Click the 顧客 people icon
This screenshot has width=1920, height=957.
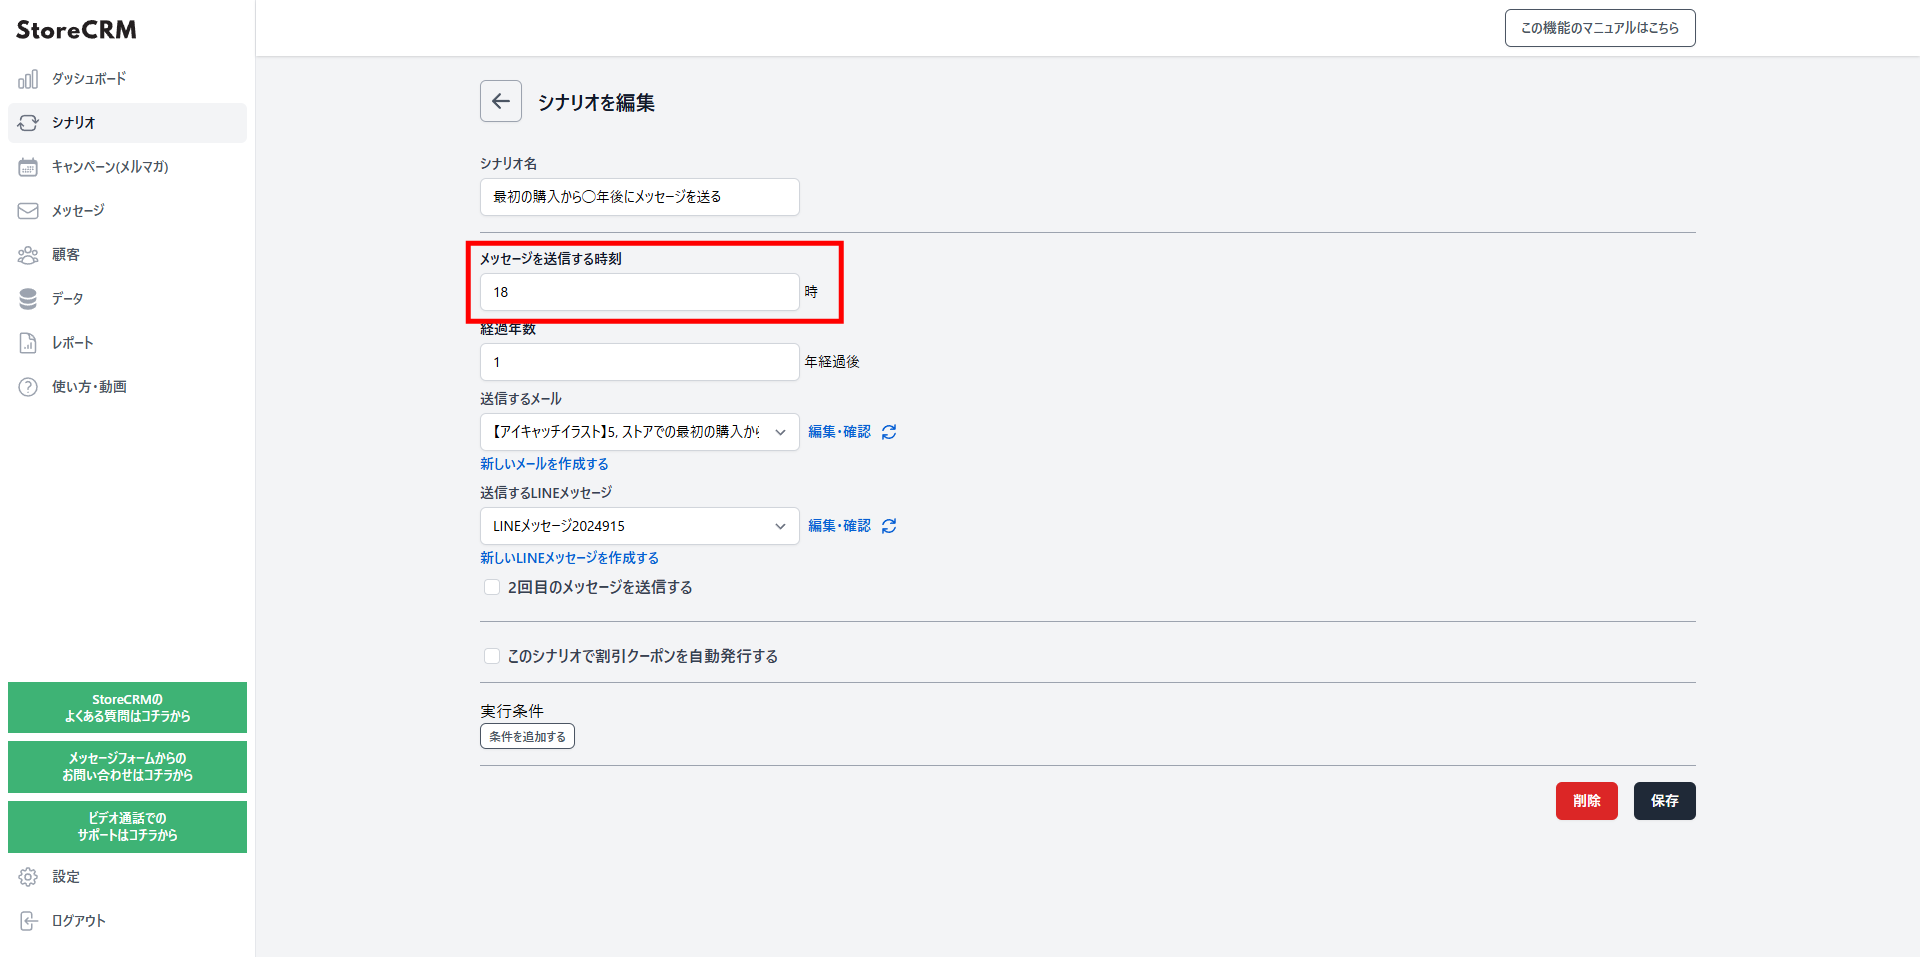(x=28, y=255)
